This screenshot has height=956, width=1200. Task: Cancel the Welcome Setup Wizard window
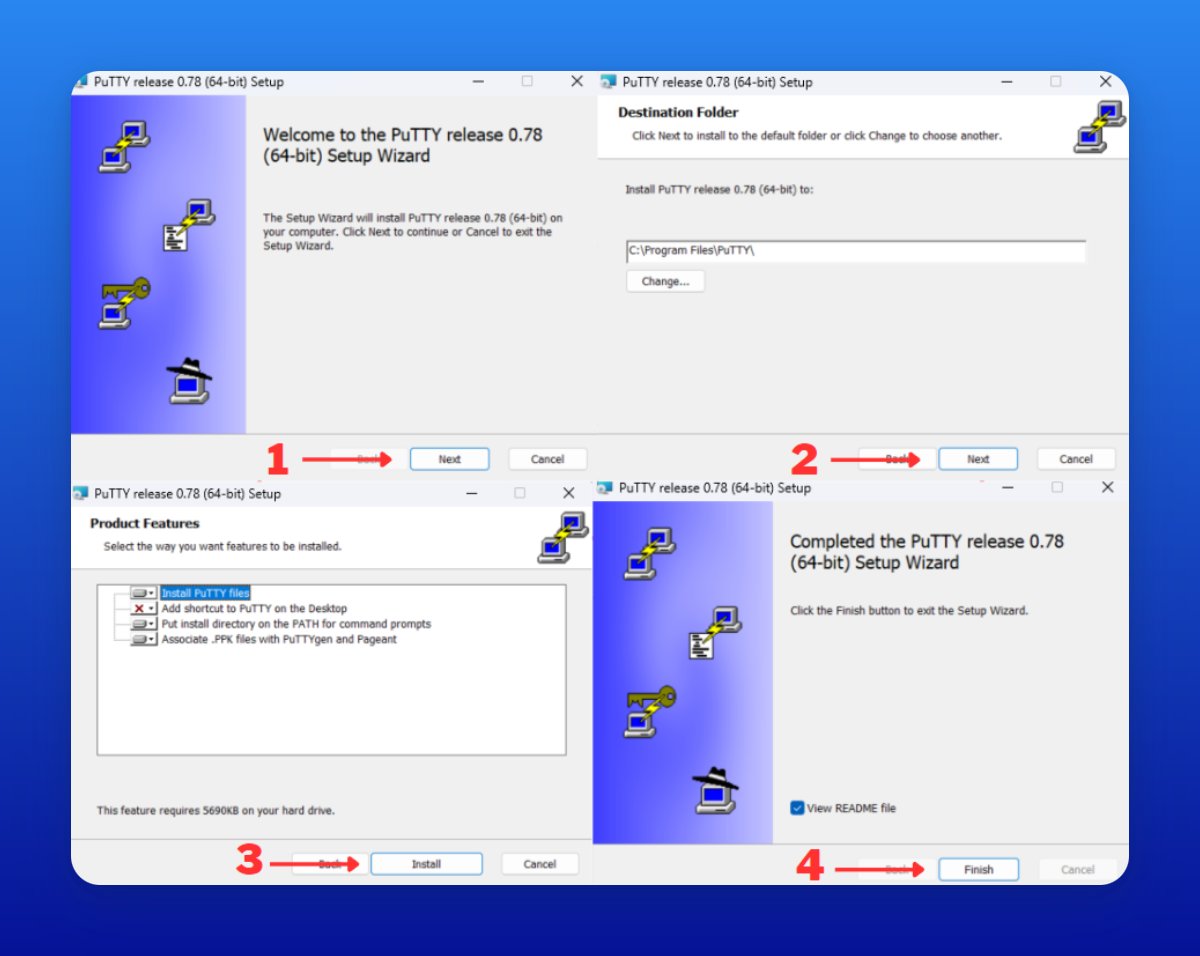547,459
